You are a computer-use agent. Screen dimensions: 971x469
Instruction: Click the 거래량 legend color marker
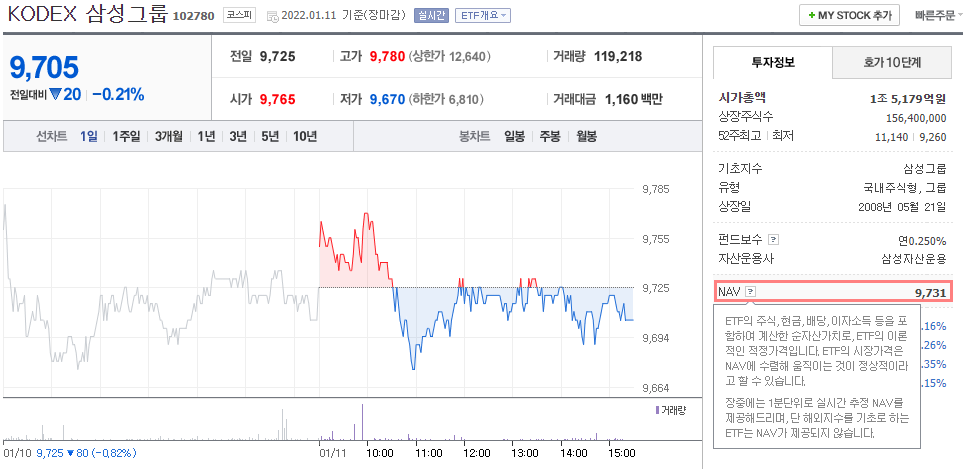coord(657,410)
